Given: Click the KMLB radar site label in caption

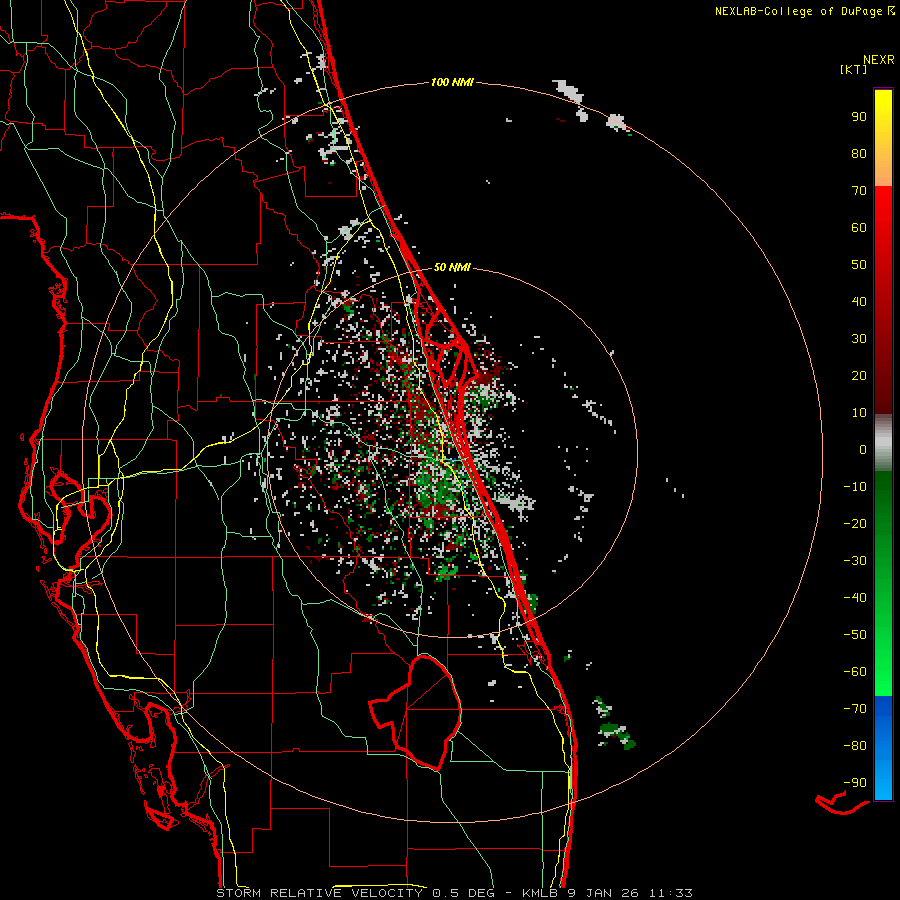Looking at the screenshot, I should 540,893.
